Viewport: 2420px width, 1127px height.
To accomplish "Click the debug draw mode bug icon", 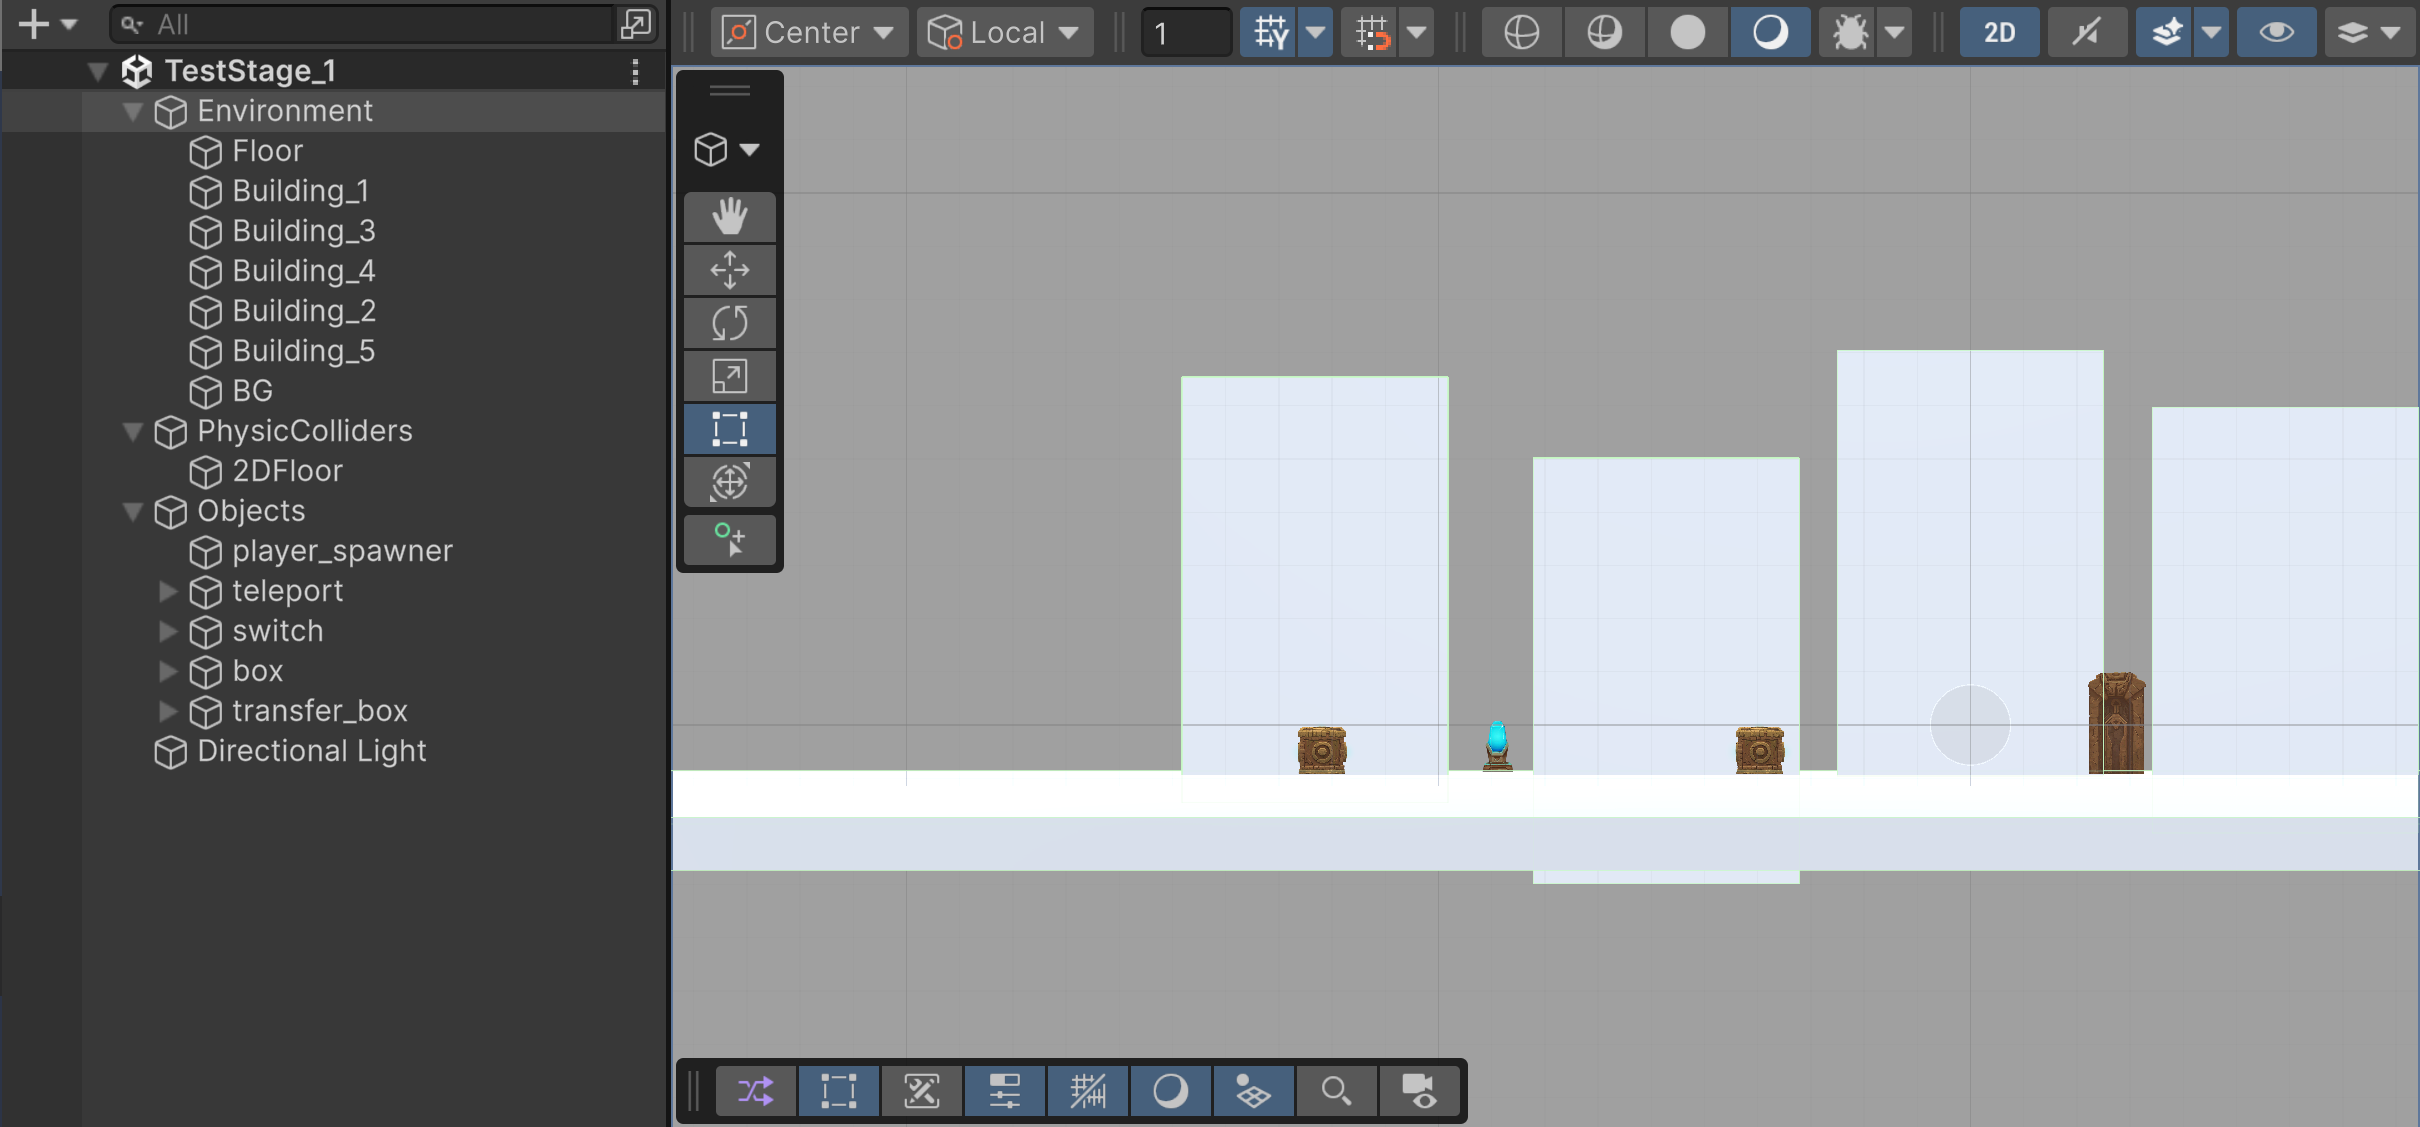I will pos(1849,32).
